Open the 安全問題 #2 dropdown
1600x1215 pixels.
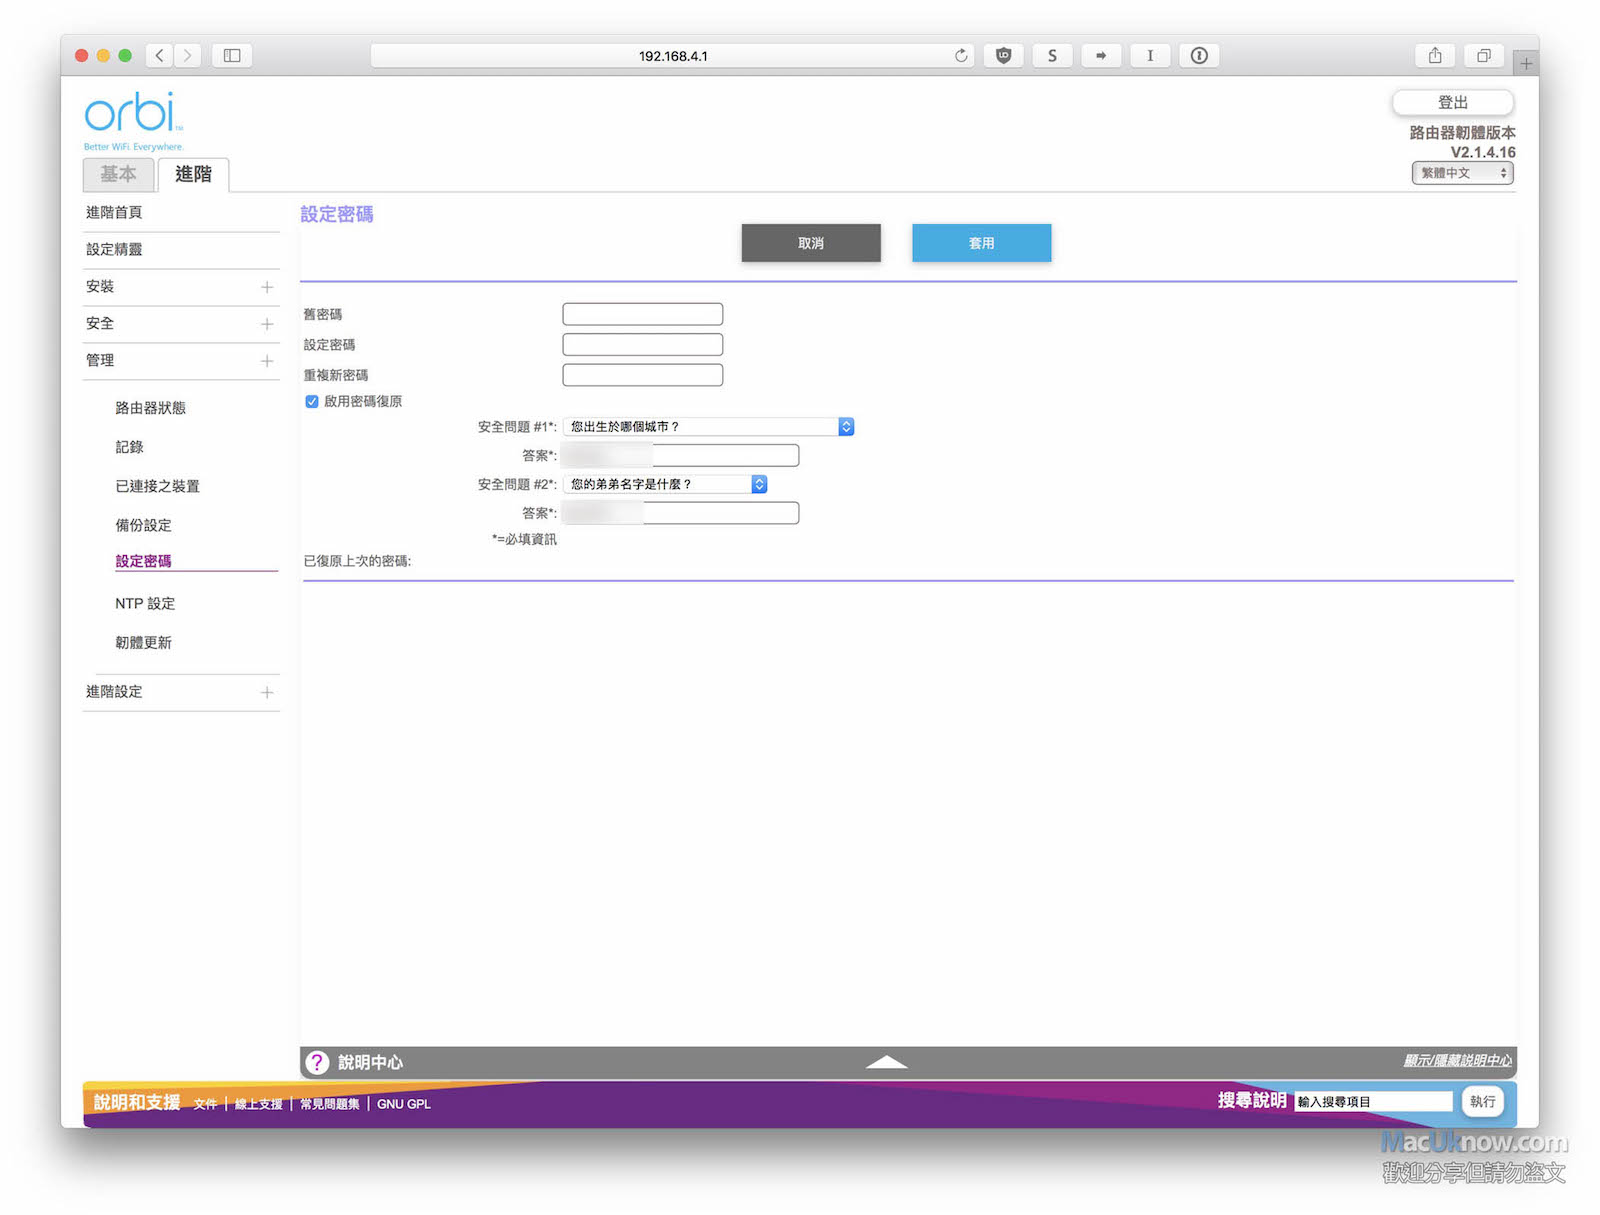tap(665, 485)
